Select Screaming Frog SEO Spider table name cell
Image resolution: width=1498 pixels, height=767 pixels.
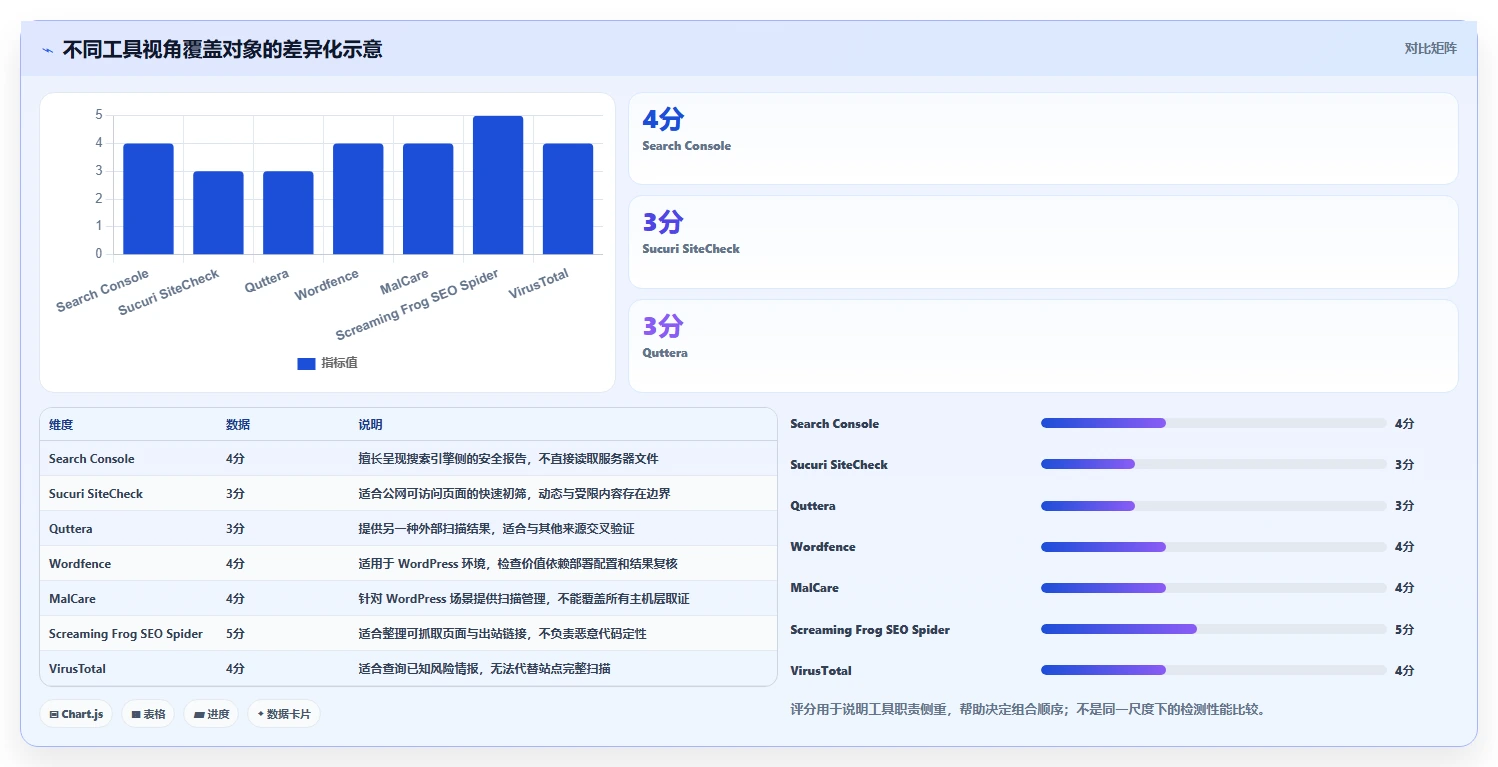point(126,634)
